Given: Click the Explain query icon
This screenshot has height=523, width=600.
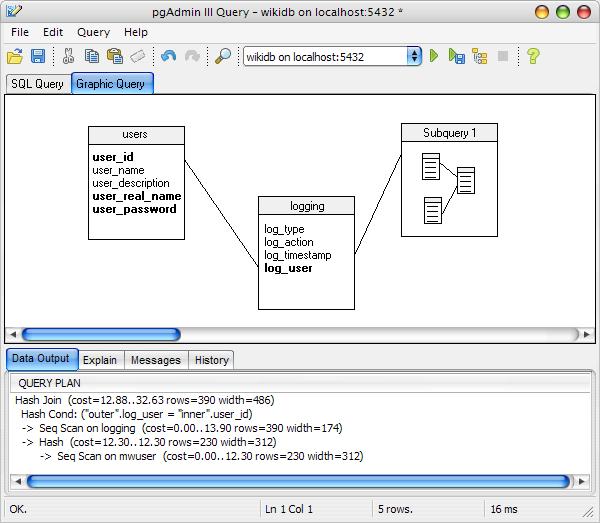Looking at the screenshot, I should click(480, 56).
